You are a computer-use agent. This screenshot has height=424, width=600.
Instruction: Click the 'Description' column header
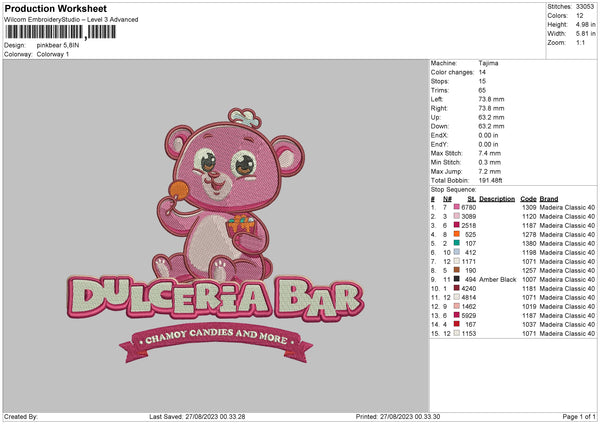click(x=497, y=198)
